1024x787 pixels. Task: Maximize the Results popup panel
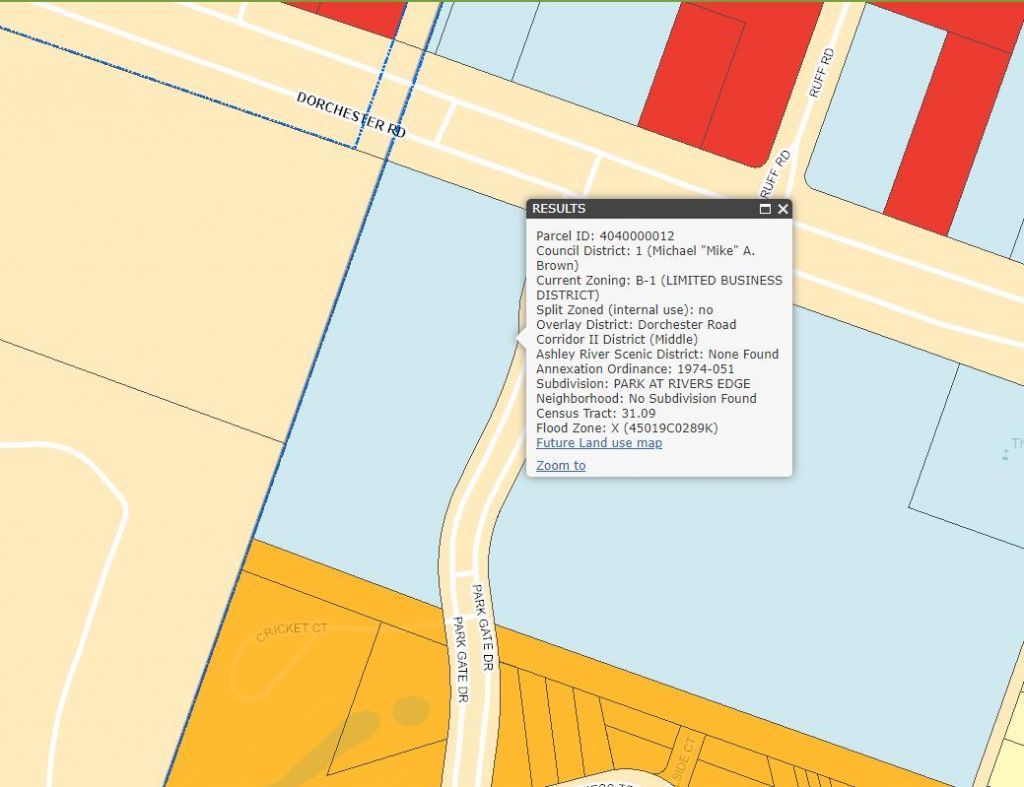765,209
